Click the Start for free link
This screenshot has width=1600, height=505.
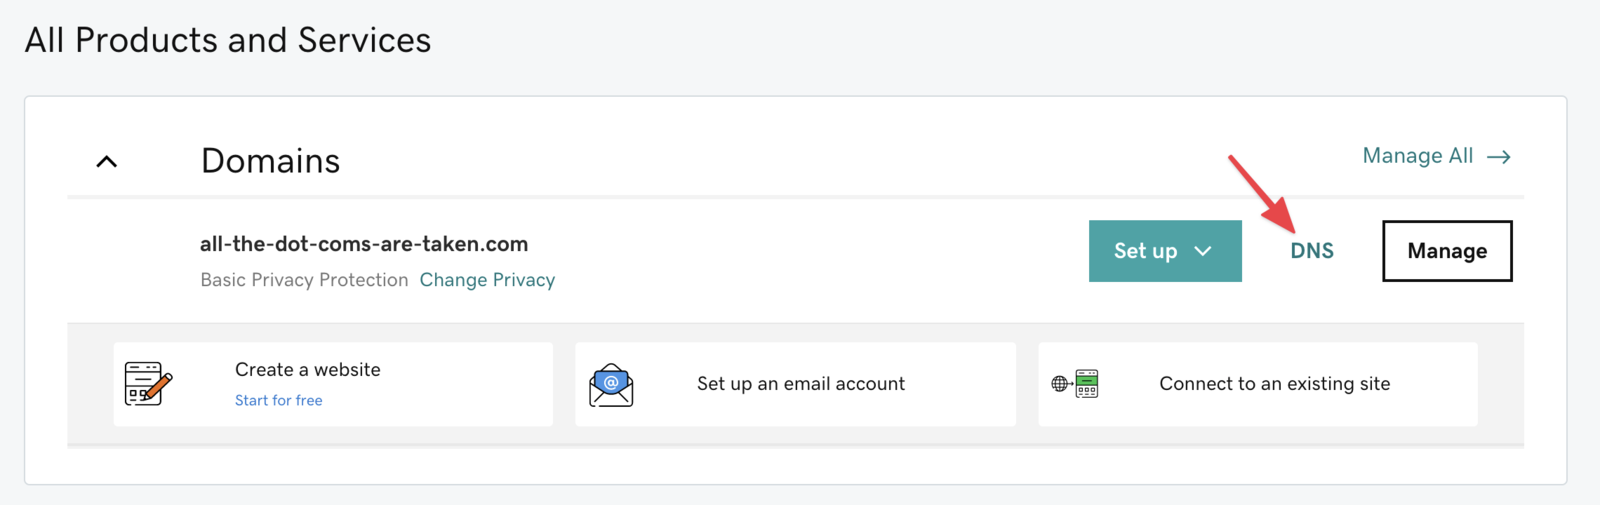pos(278,400)
